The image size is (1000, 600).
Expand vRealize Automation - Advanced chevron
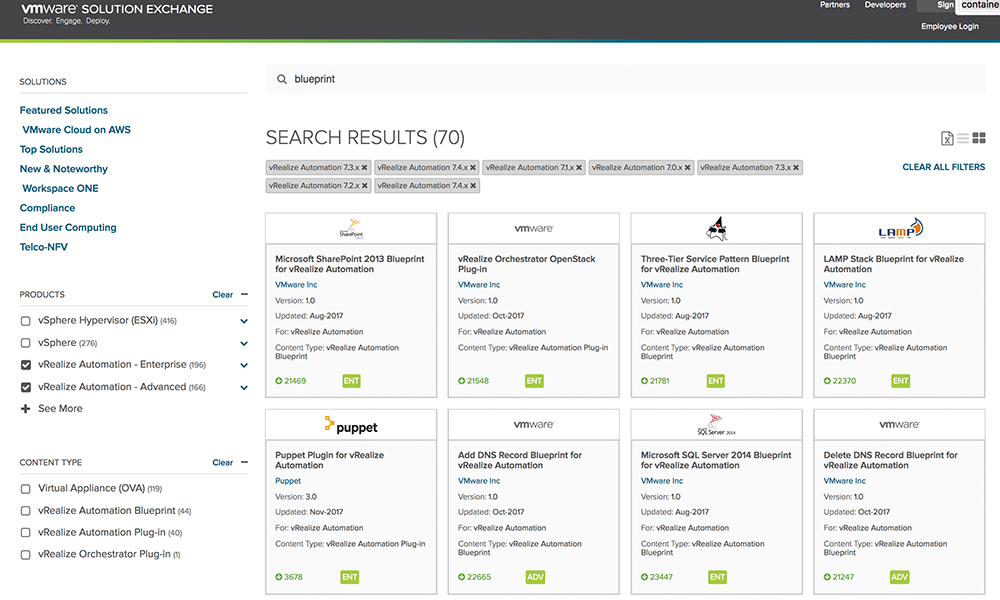tap(244, 388)
